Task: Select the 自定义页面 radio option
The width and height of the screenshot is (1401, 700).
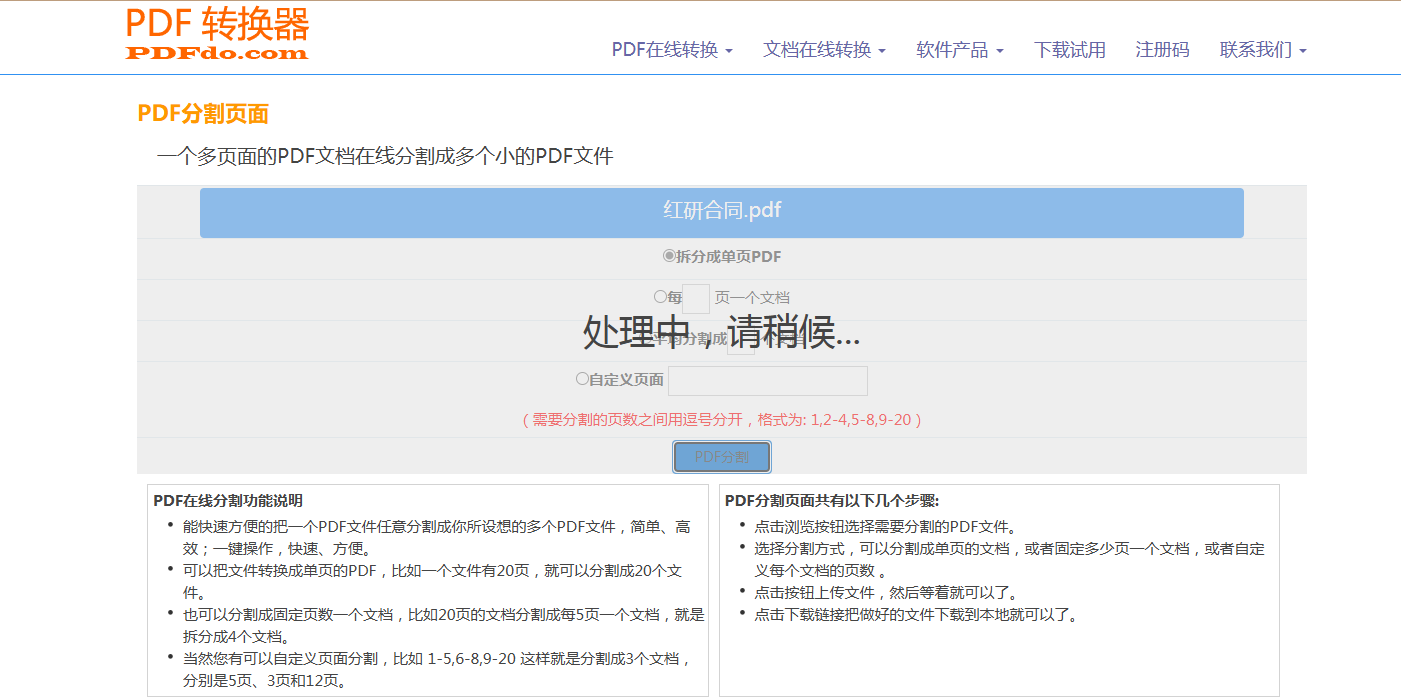Action: point(582,379)
